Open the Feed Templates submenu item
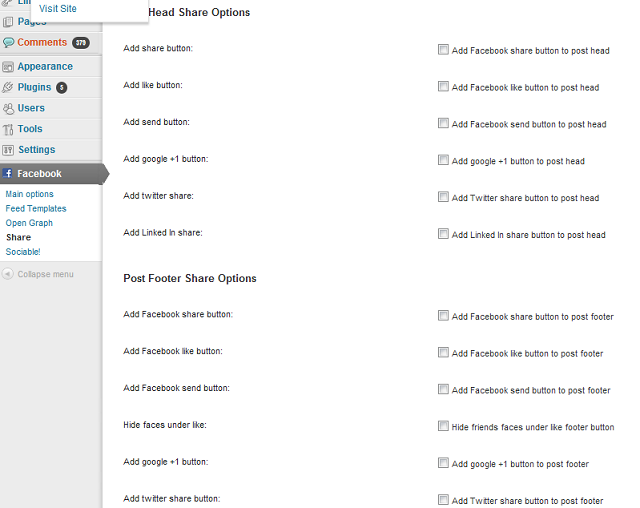This screenshot has height=508, width=640. (x=36, y=209)
